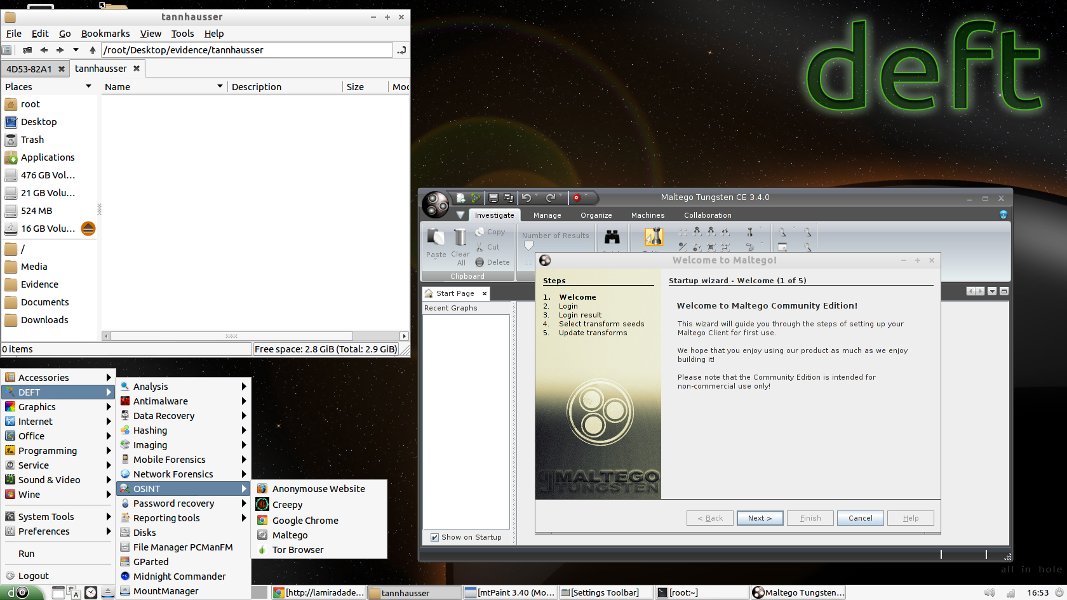Open the Places panel dropdown
Image resolution: width=1067 pixels, height=600 pixels.
pyautogui.click(x=88, y=86)
